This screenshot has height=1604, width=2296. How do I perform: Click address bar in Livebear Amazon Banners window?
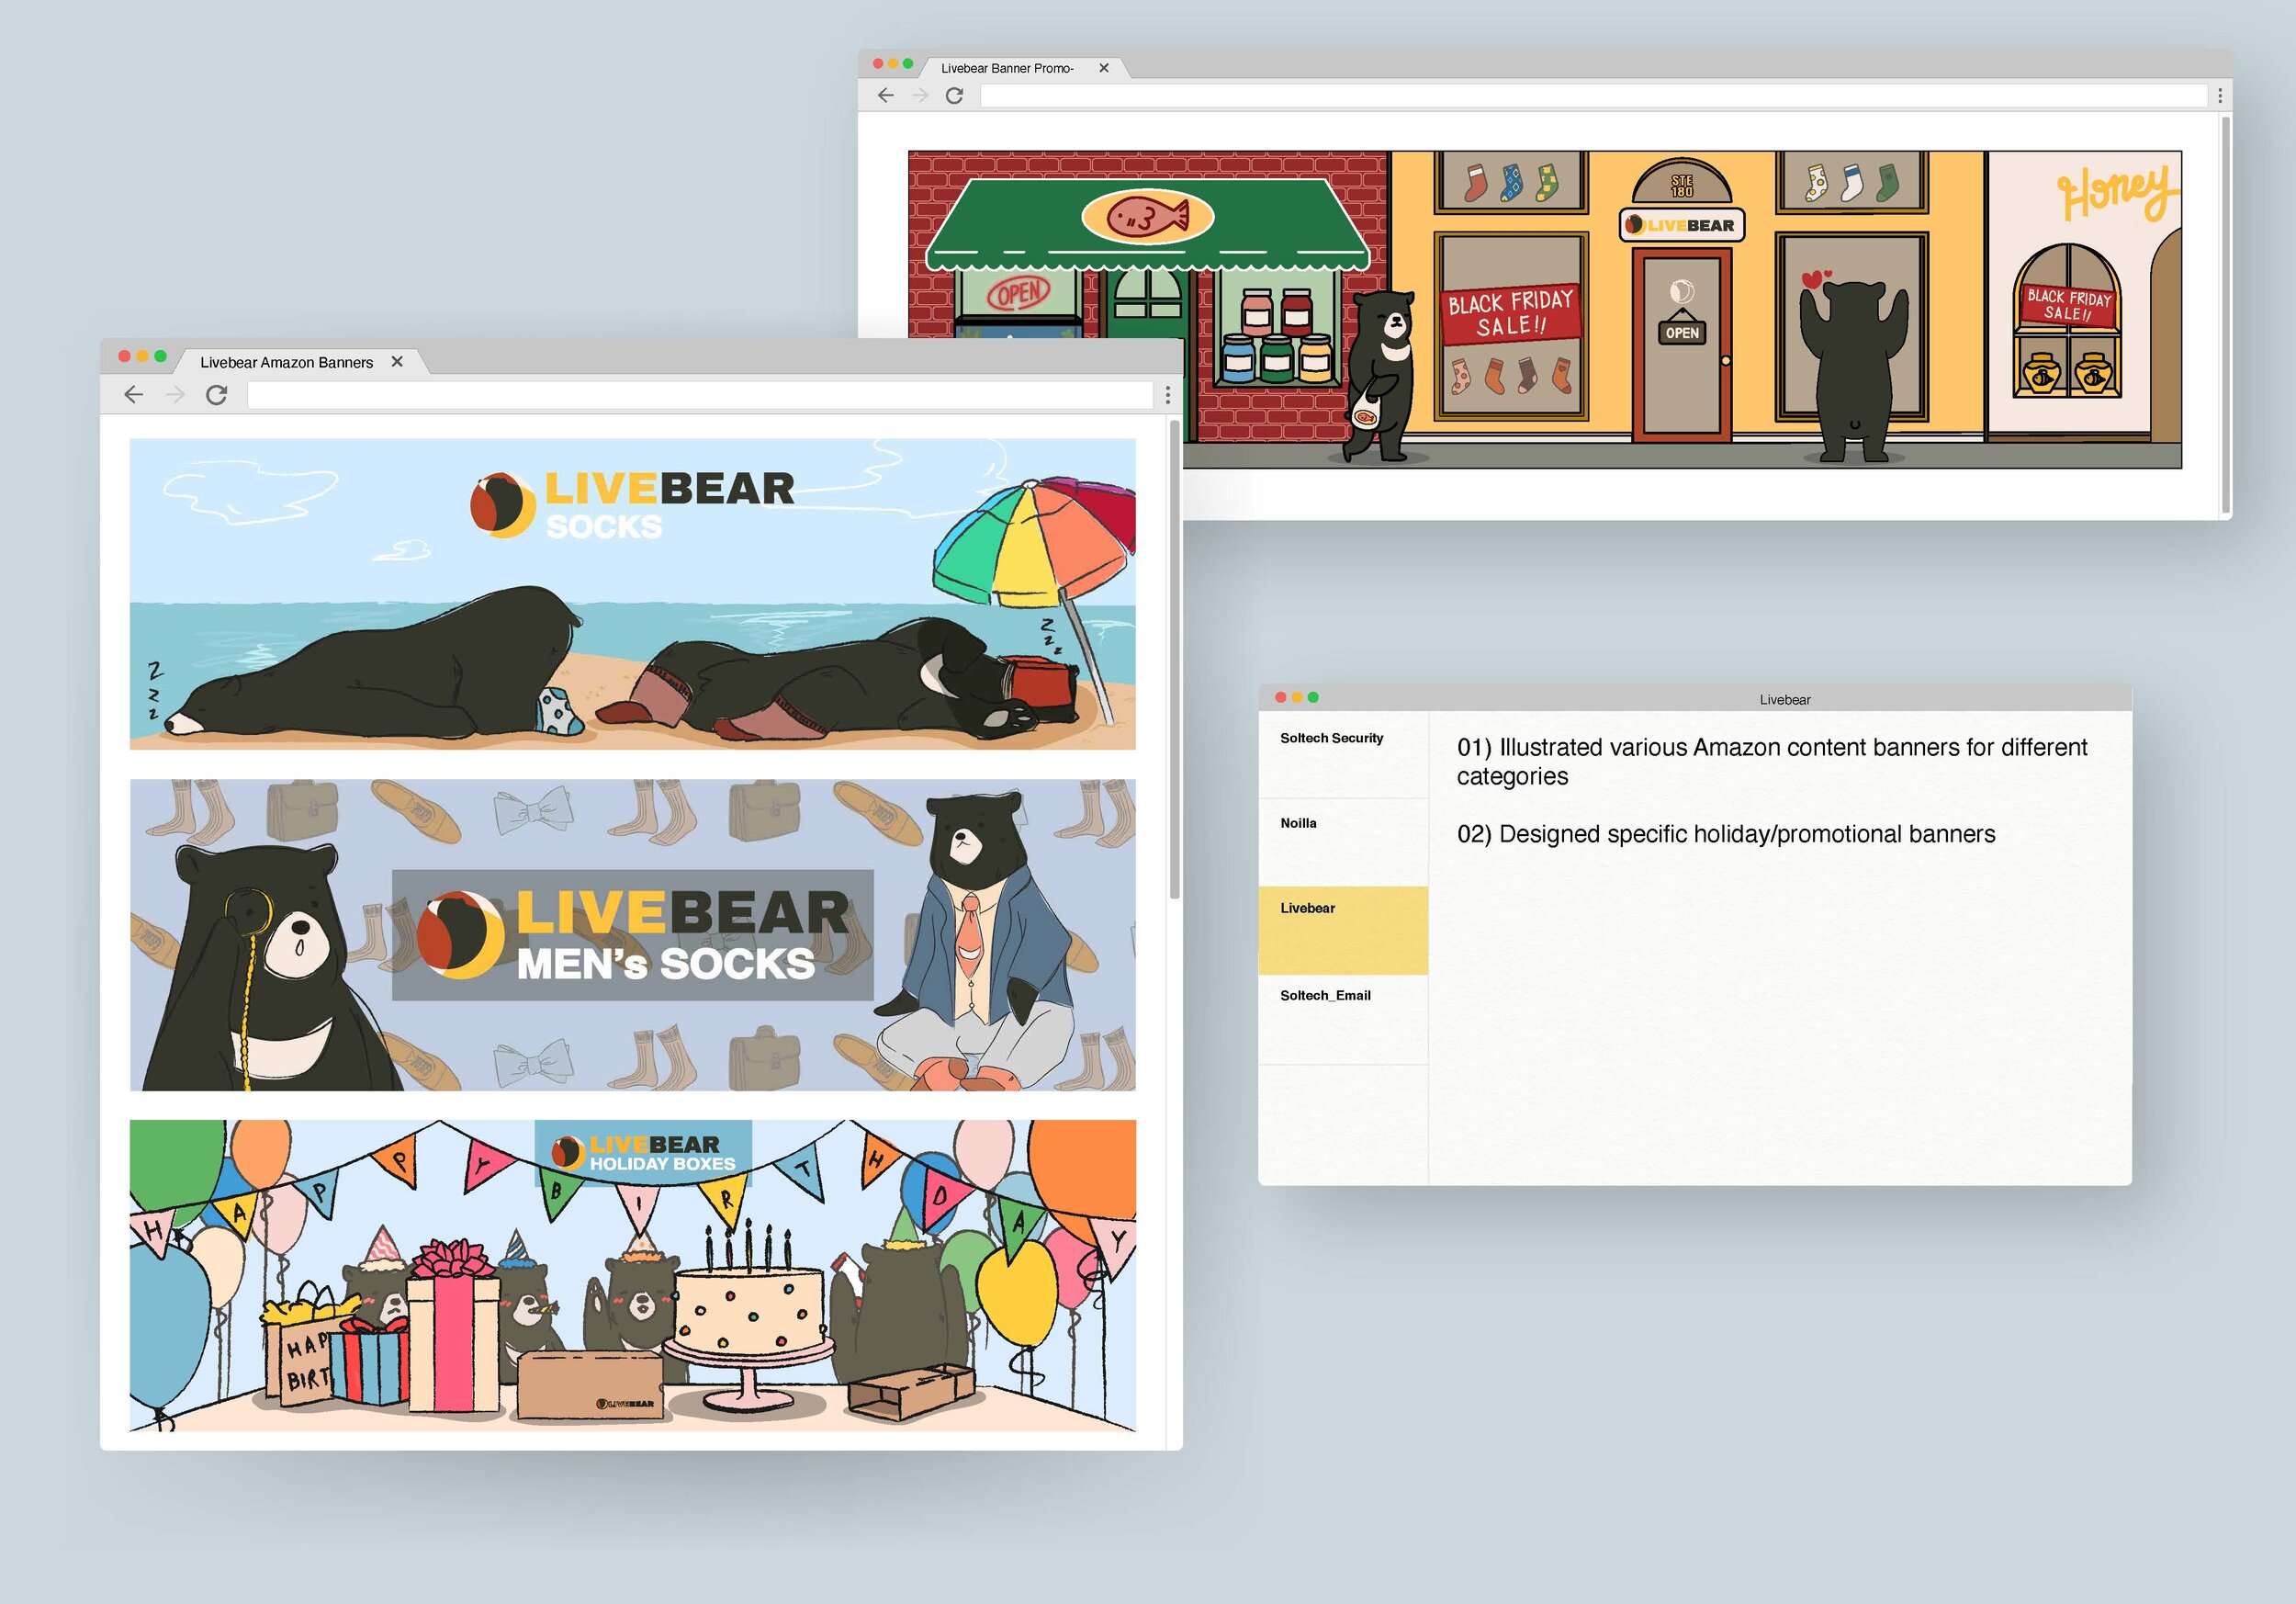pyautogui.click(x=700, y=396)
